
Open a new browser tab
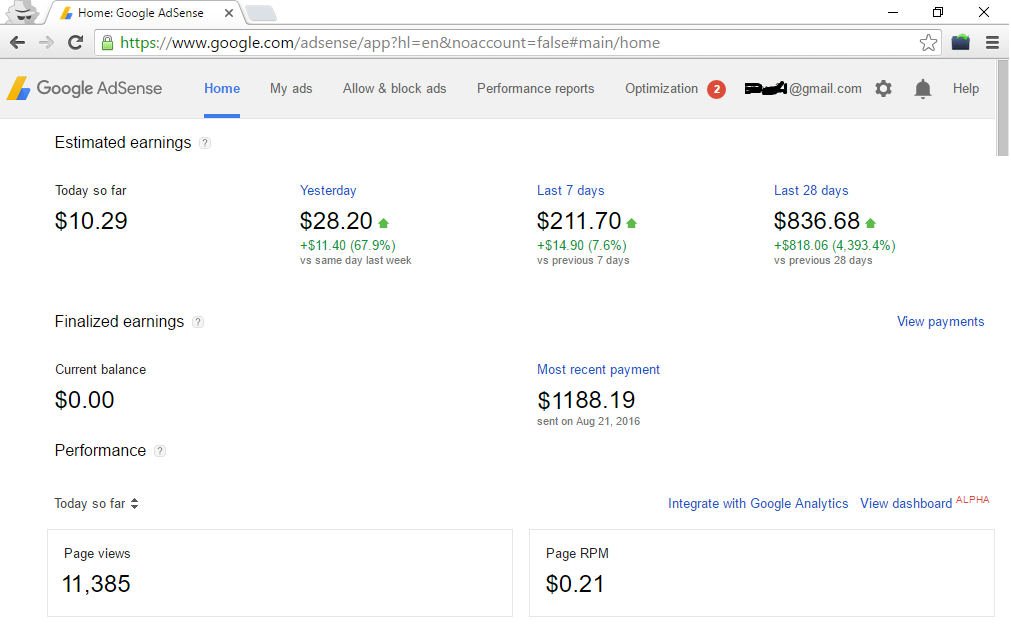[x=261, y=13]
